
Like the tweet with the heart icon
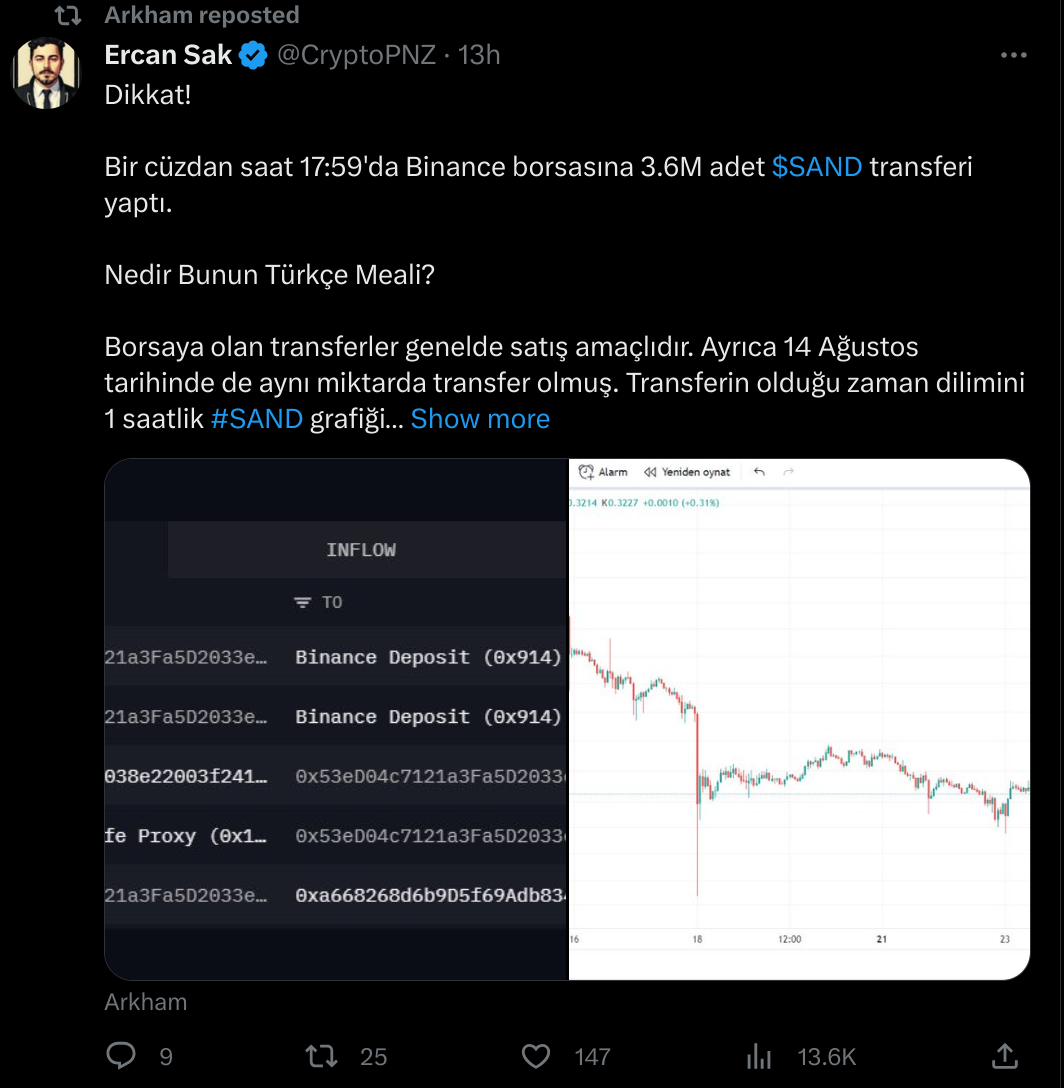point(536,1056)
